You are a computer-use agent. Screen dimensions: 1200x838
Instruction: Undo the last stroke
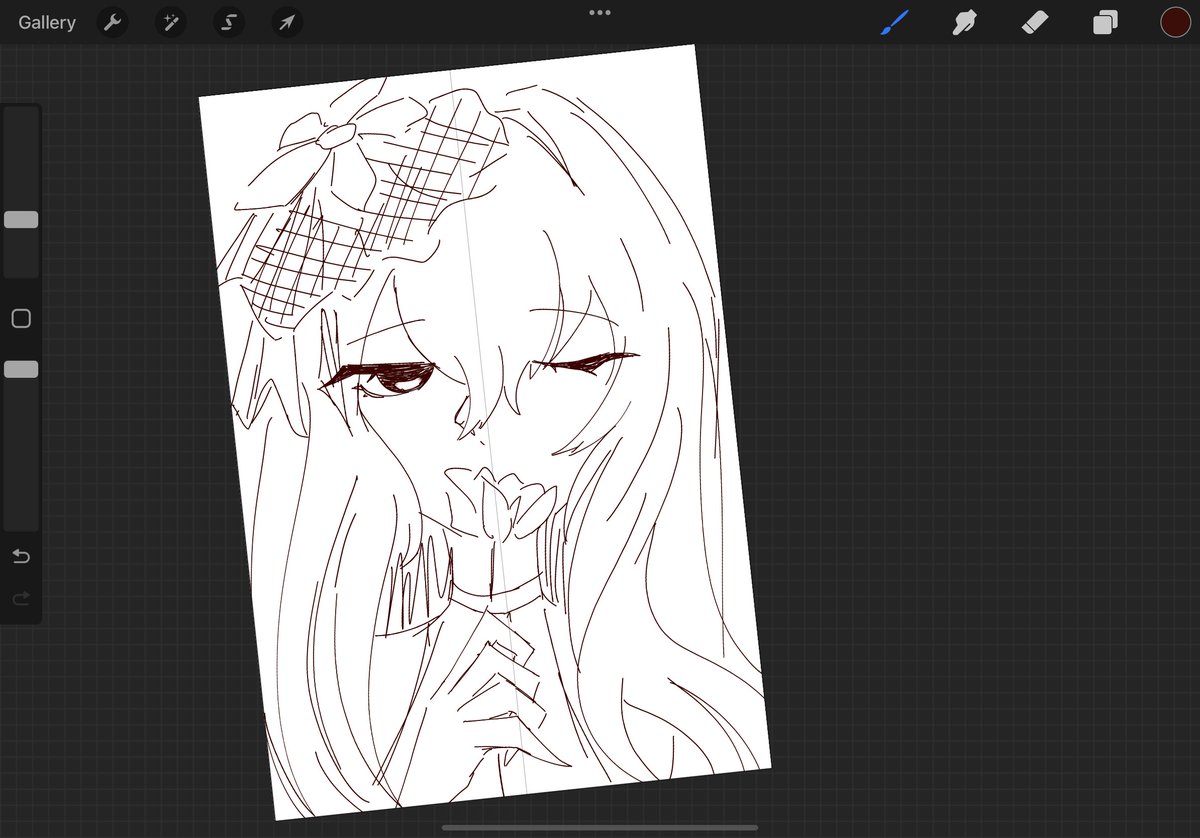pos(21,556)
